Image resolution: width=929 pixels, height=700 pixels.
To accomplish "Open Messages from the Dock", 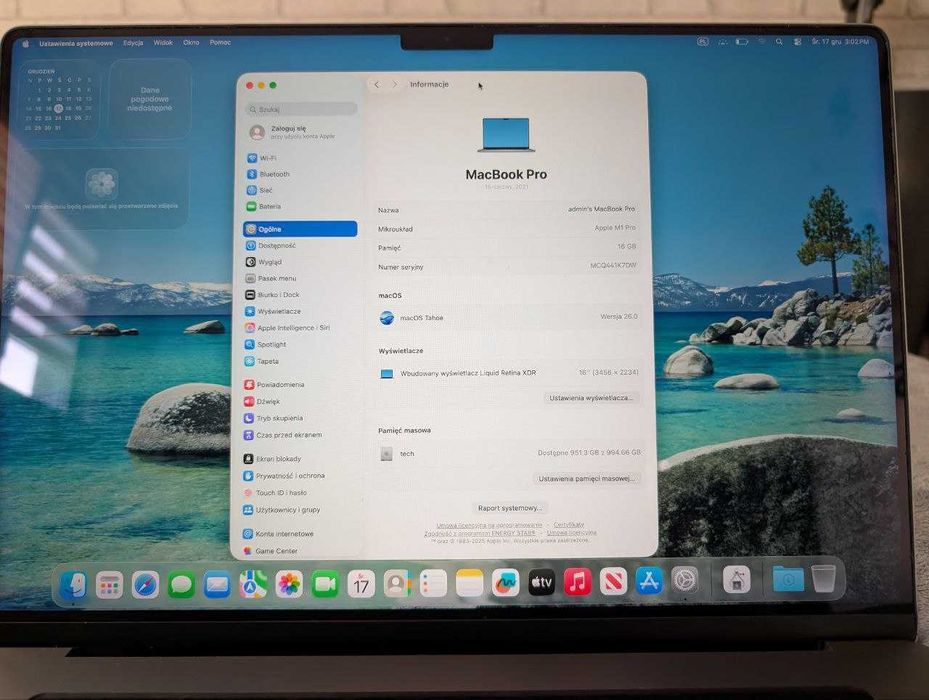I will coord(181,586).
